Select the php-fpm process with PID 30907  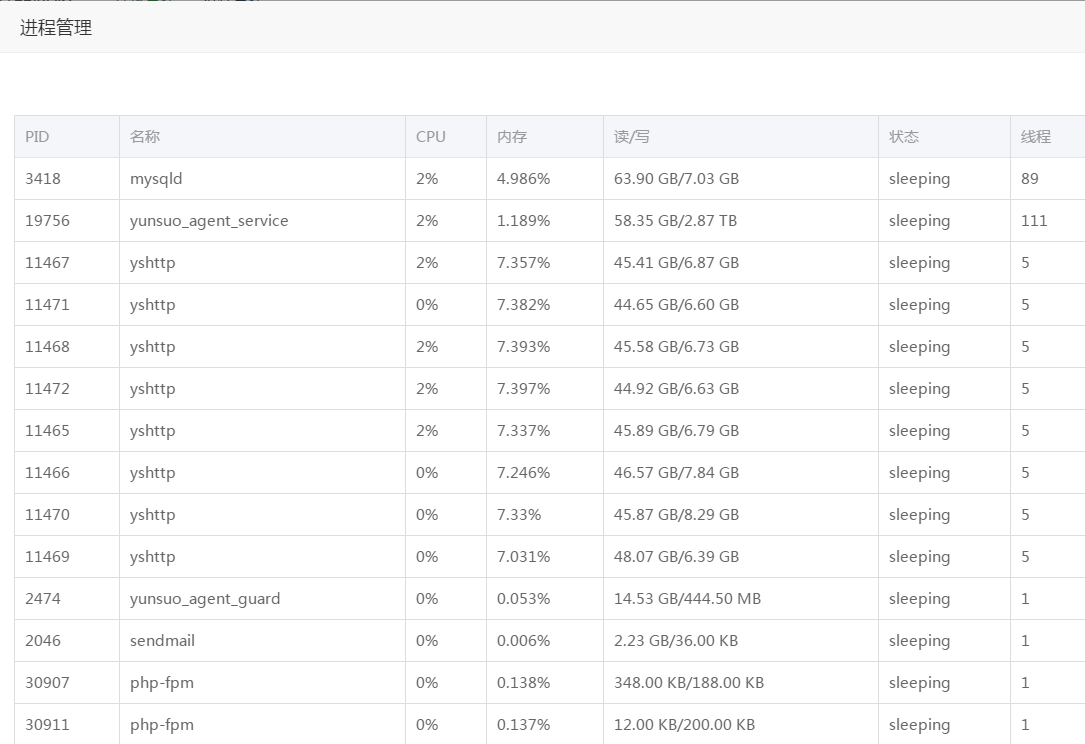click(x=162, y=683)
